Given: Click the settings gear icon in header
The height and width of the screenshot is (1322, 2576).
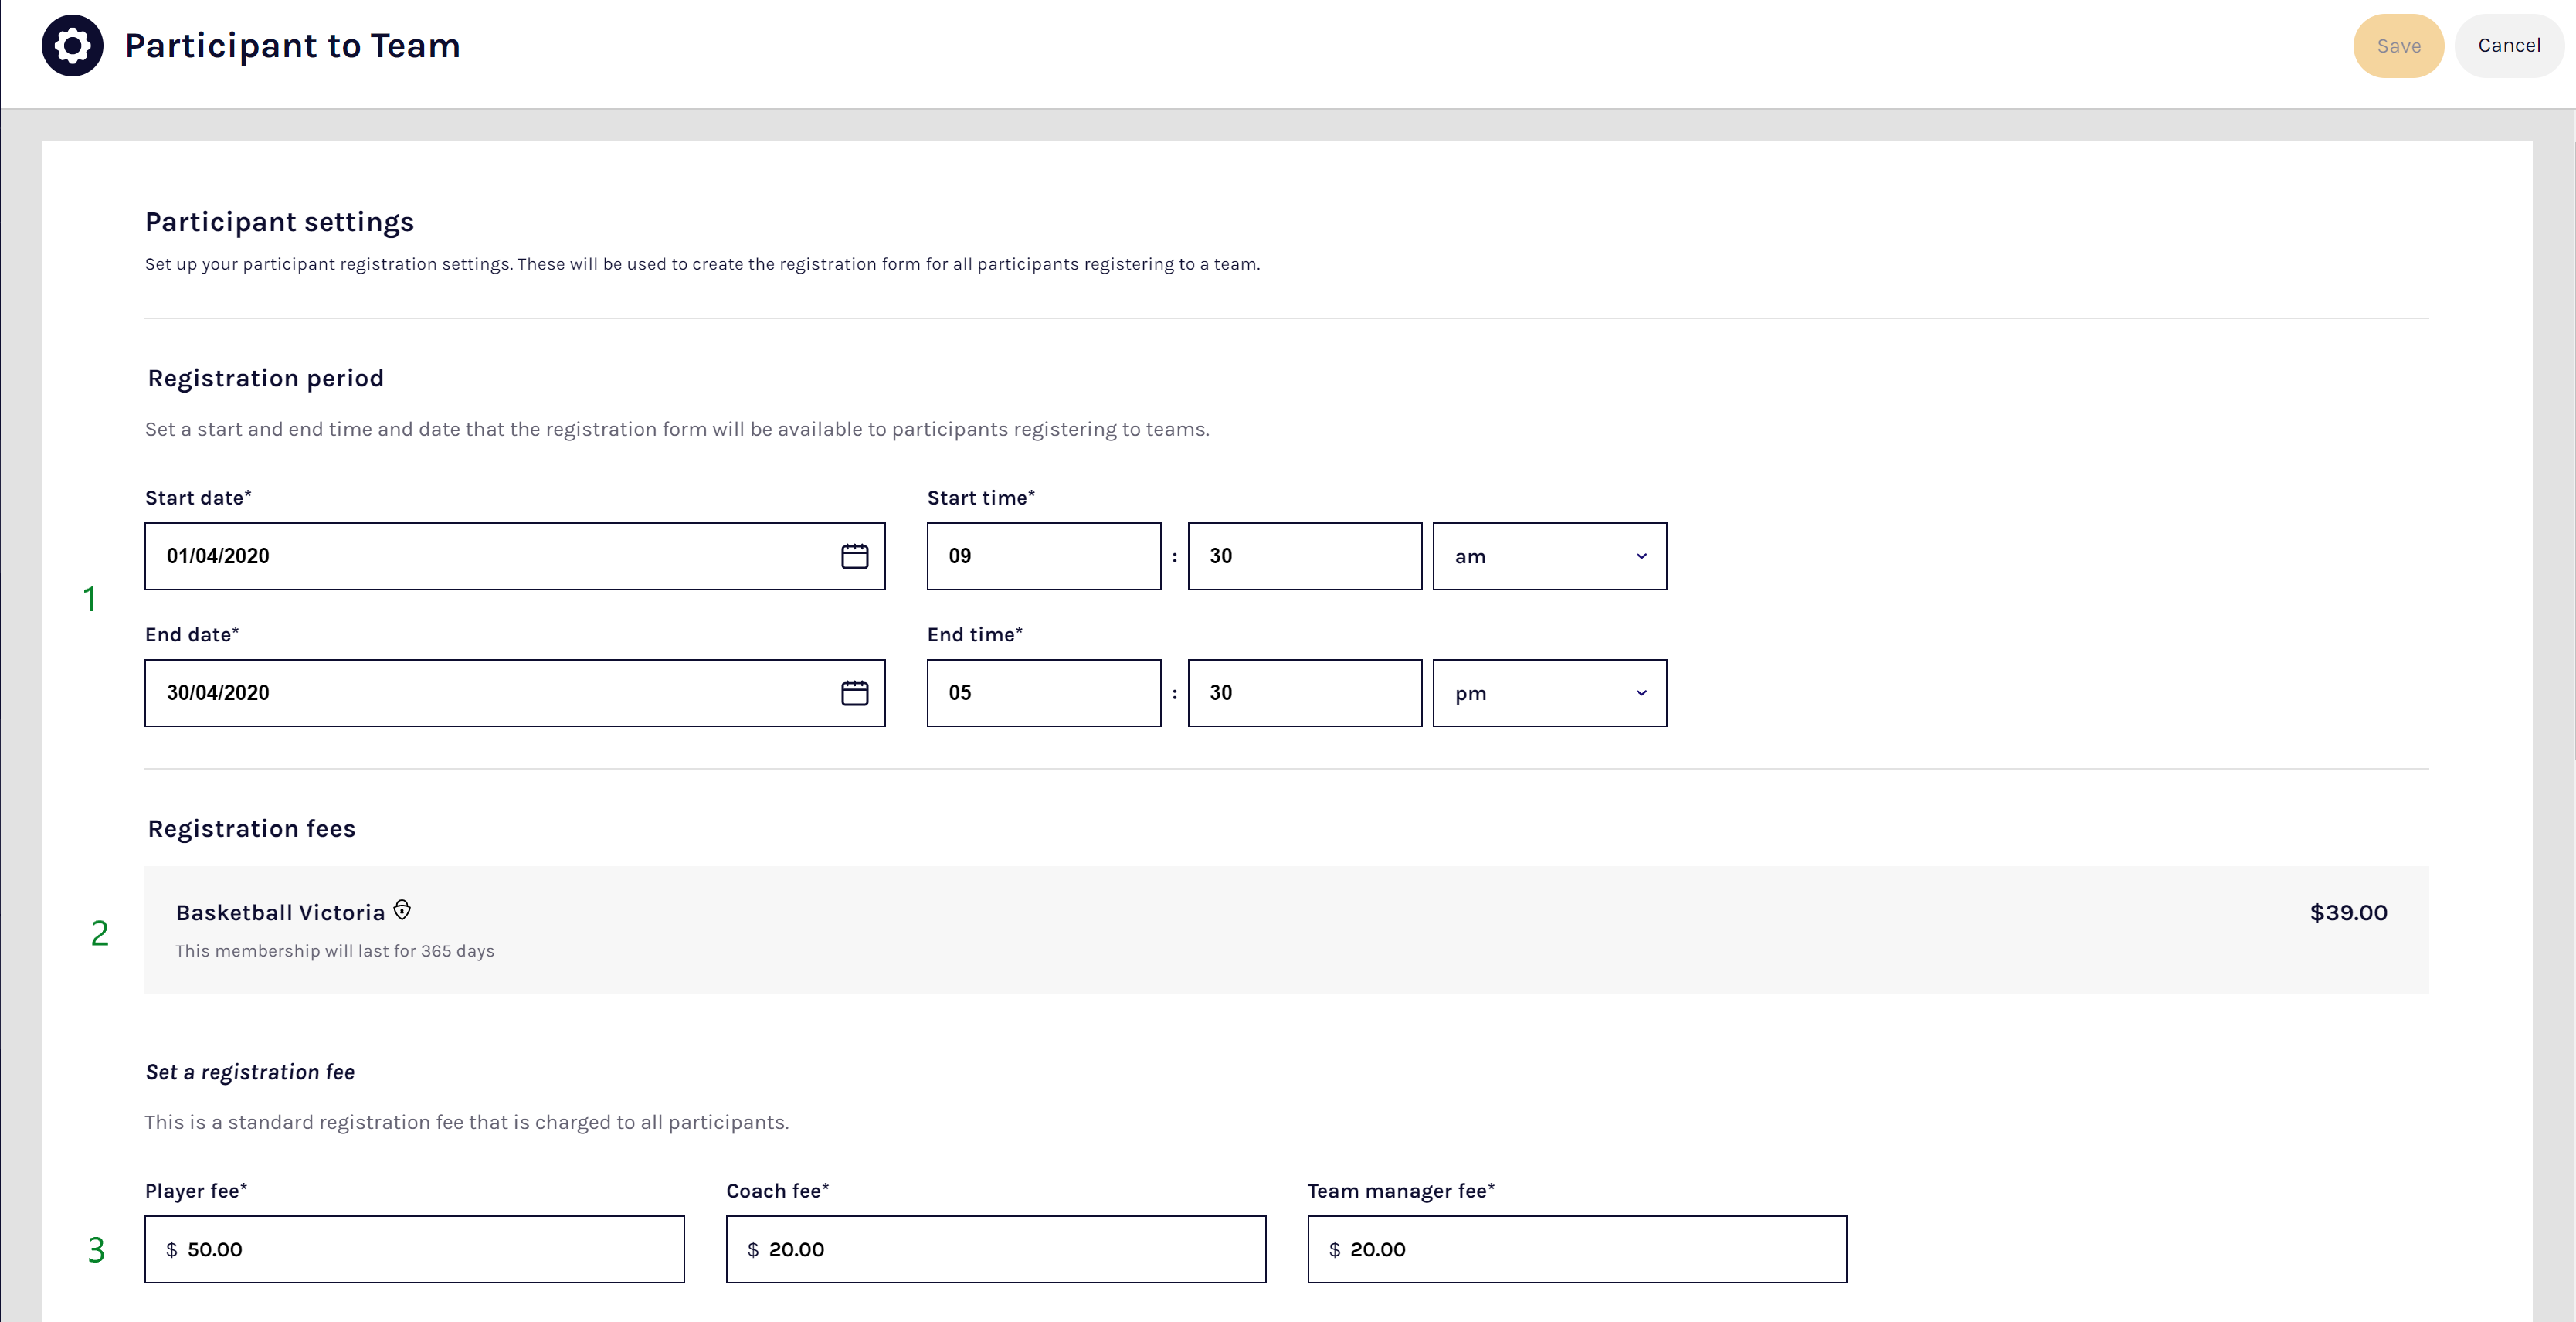Looking at the screenshot, I should point(72,46).
